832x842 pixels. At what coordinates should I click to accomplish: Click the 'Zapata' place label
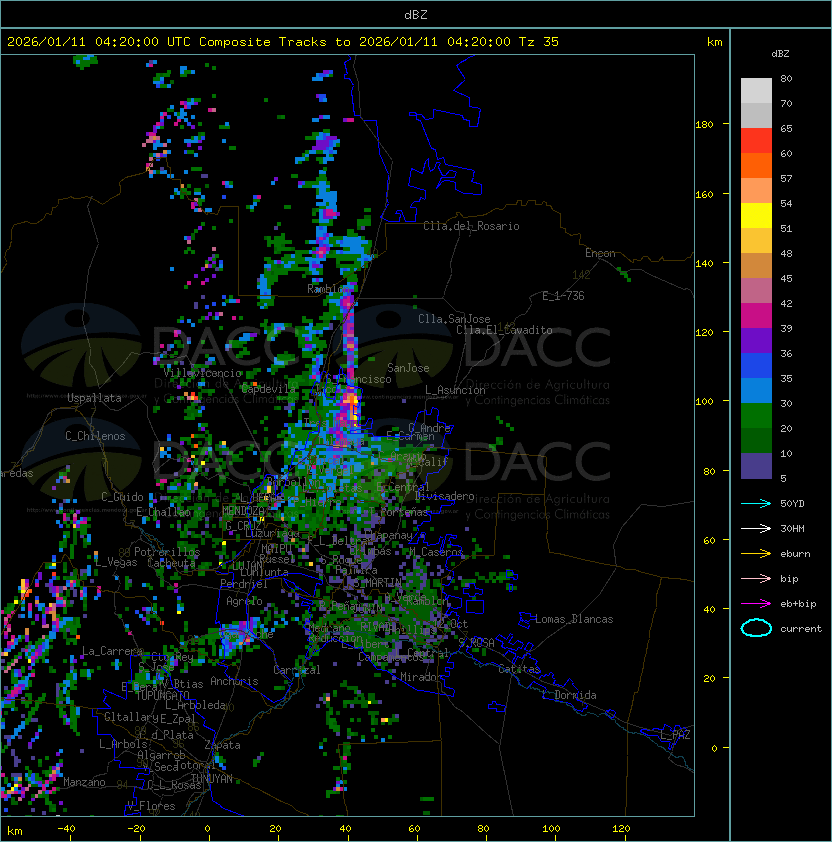click(222, 745)
